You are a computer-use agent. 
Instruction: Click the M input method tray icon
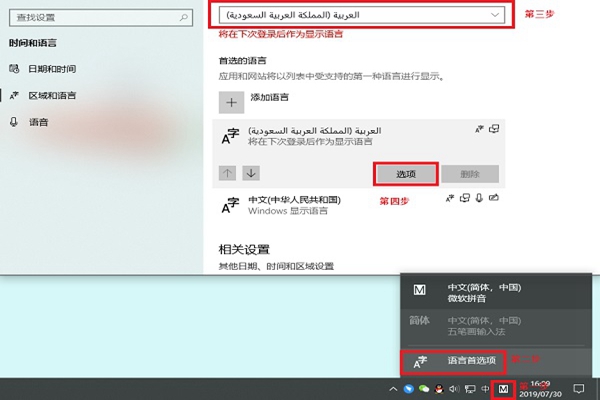[503, 389]
